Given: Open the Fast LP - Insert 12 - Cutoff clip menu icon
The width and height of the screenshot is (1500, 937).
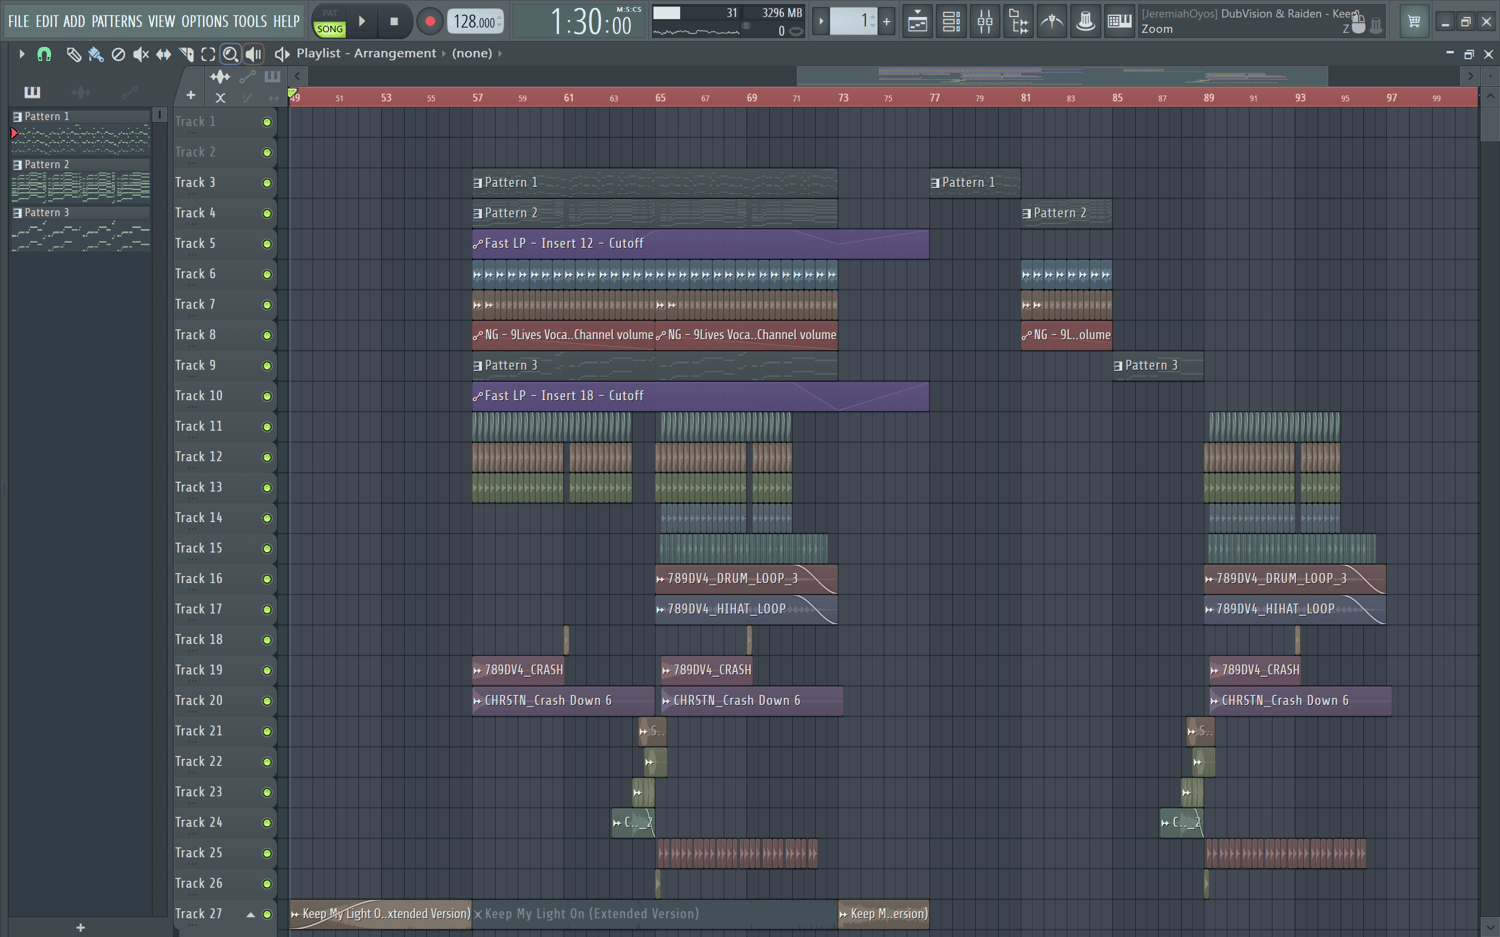Looking at the screenshot, I should pyautogui.click(x=478, y=244).
